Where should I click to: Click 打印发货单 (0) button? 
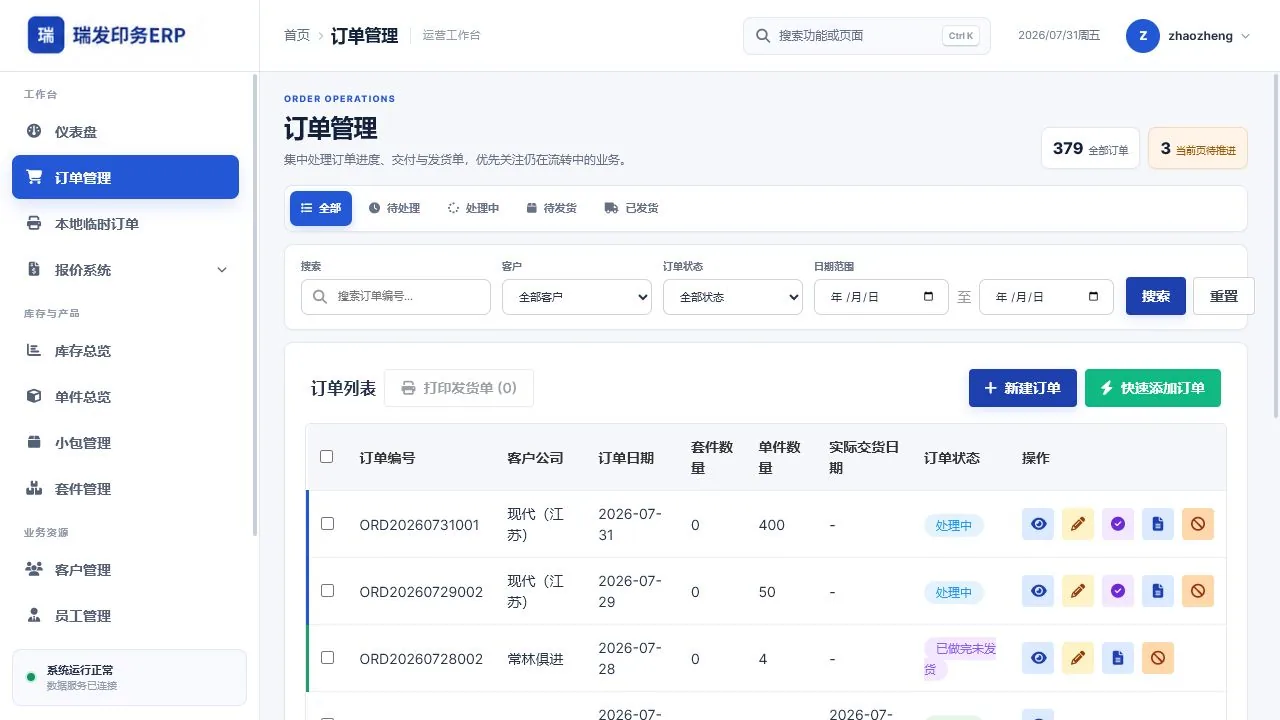(459, 388)
